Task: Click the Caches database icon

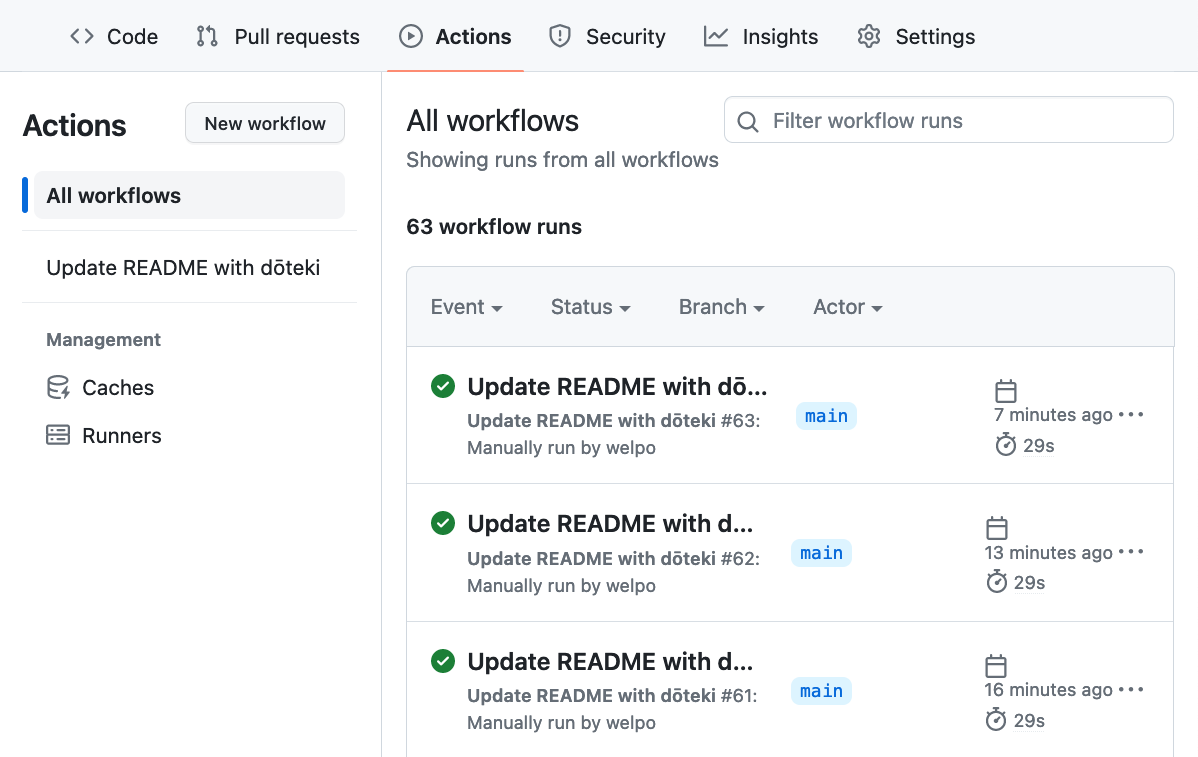Action: [x=58, y=387]
